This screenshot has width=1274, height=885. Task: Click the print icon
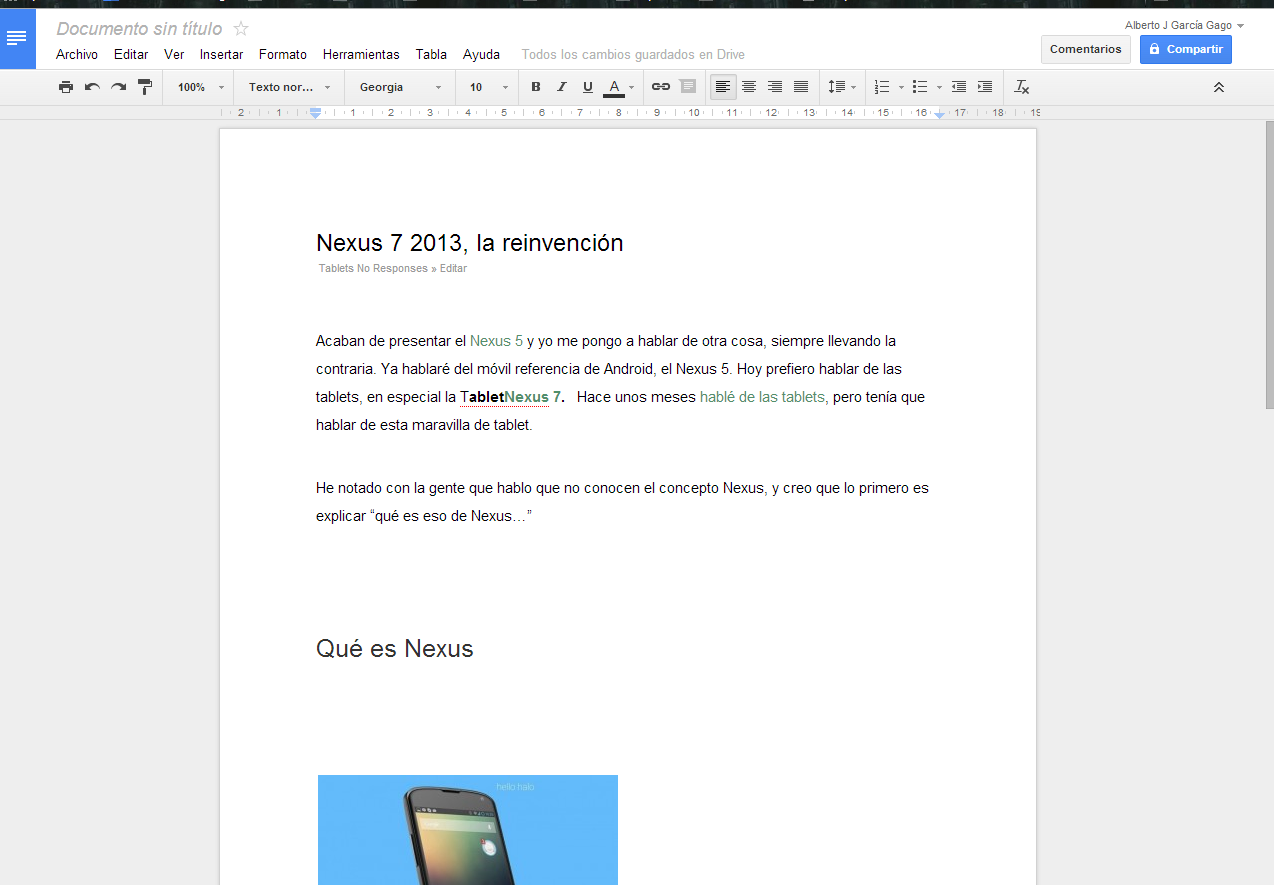point(66,87)
